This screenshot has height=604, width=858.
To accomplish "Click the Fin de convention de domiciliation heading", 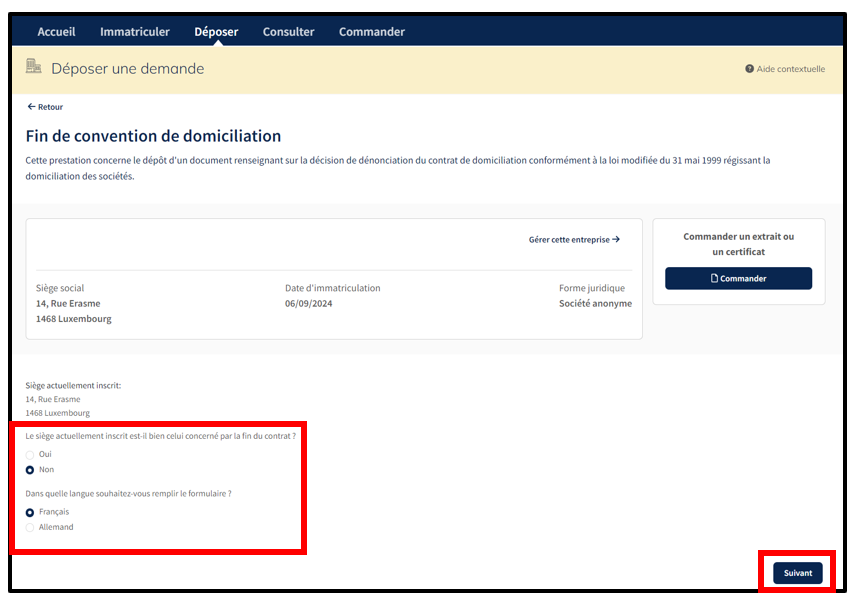I will click(x=153, y=136).
